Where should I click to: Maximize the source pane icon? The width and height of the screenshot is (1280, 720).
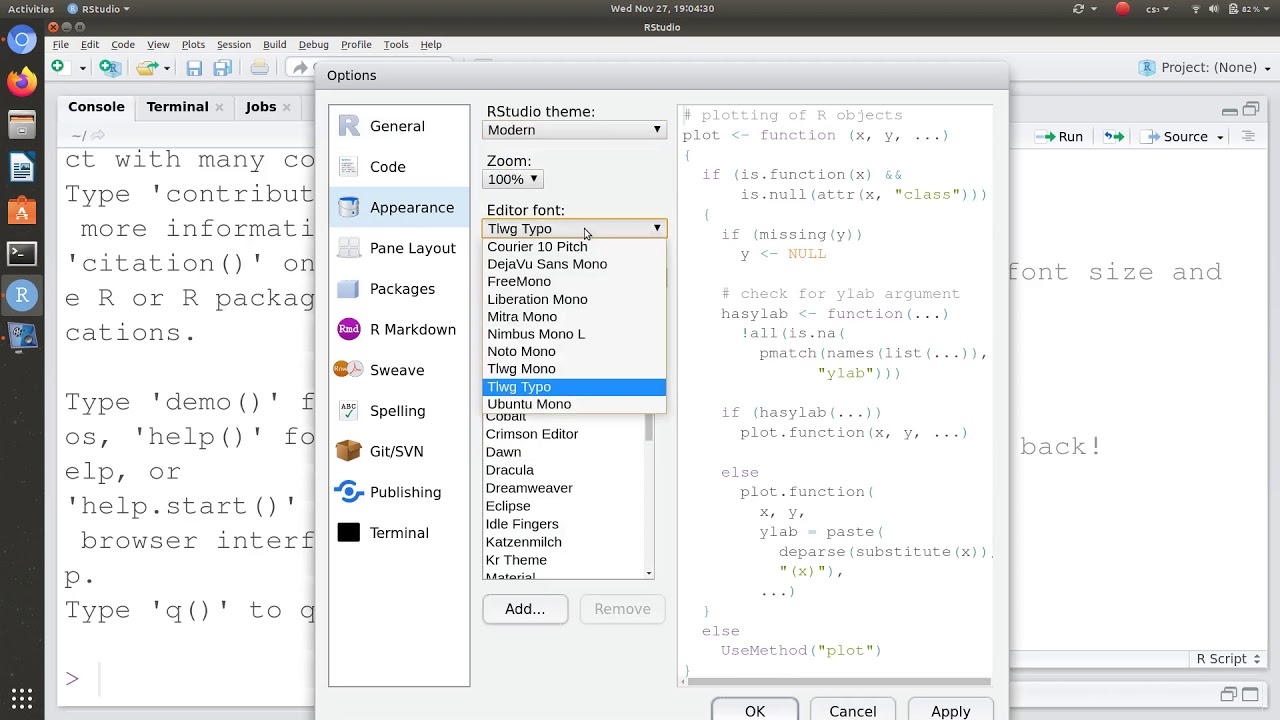click(1253, 111)
